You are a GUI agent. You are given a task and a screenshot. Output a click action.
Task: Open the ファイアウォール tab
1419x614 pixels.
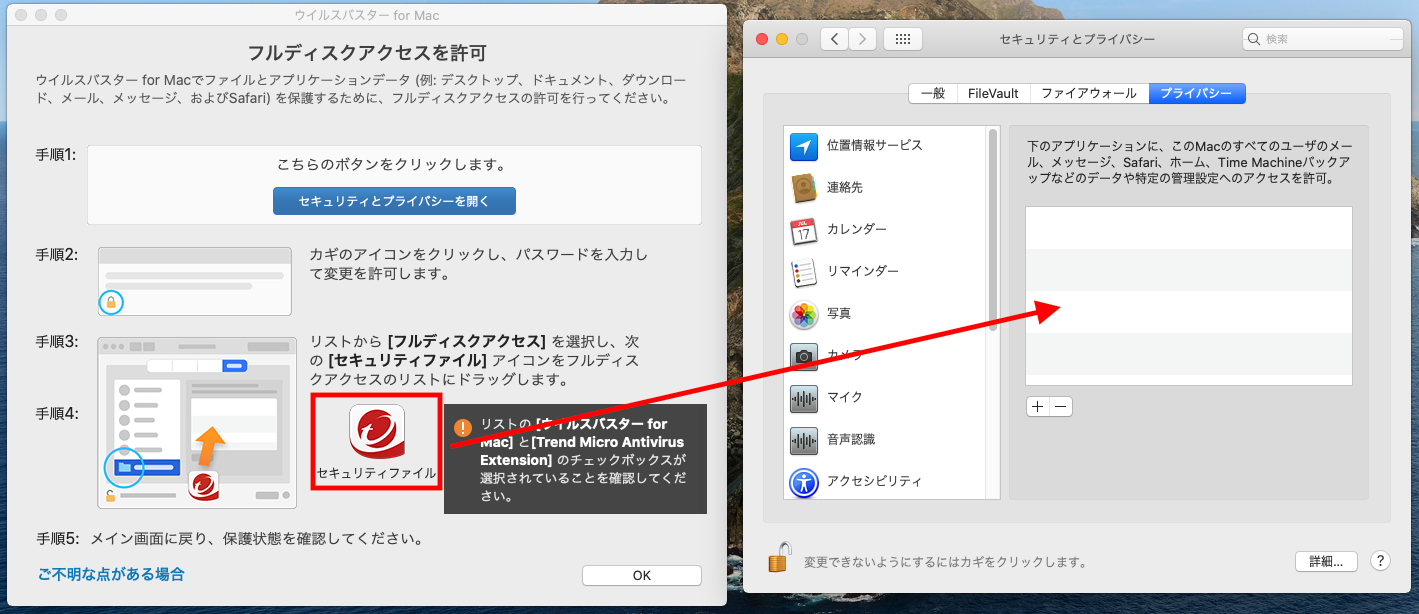click(x=1089, y=93)
